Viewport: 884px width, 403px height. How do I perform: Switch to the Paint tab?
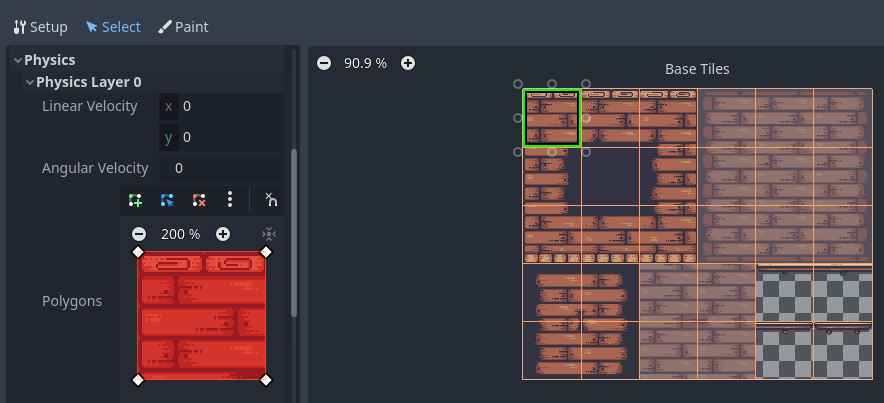183,27
